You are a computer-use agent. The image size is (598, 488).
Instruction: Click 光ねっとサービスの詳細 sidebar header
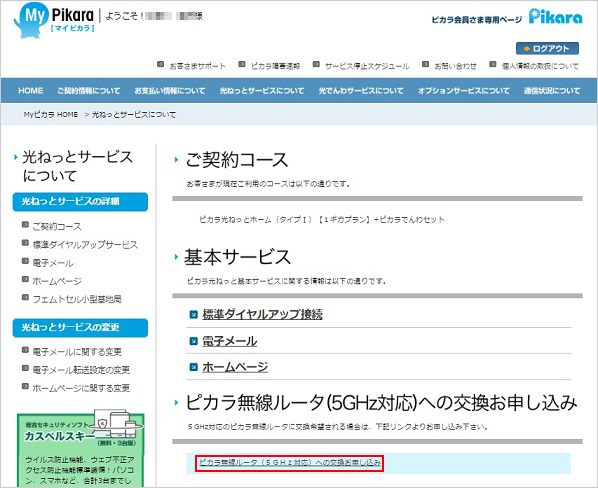point(80,202)
